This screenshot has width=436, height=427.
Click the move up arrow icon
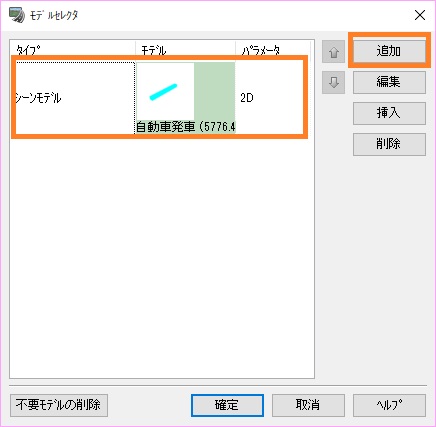333,52
